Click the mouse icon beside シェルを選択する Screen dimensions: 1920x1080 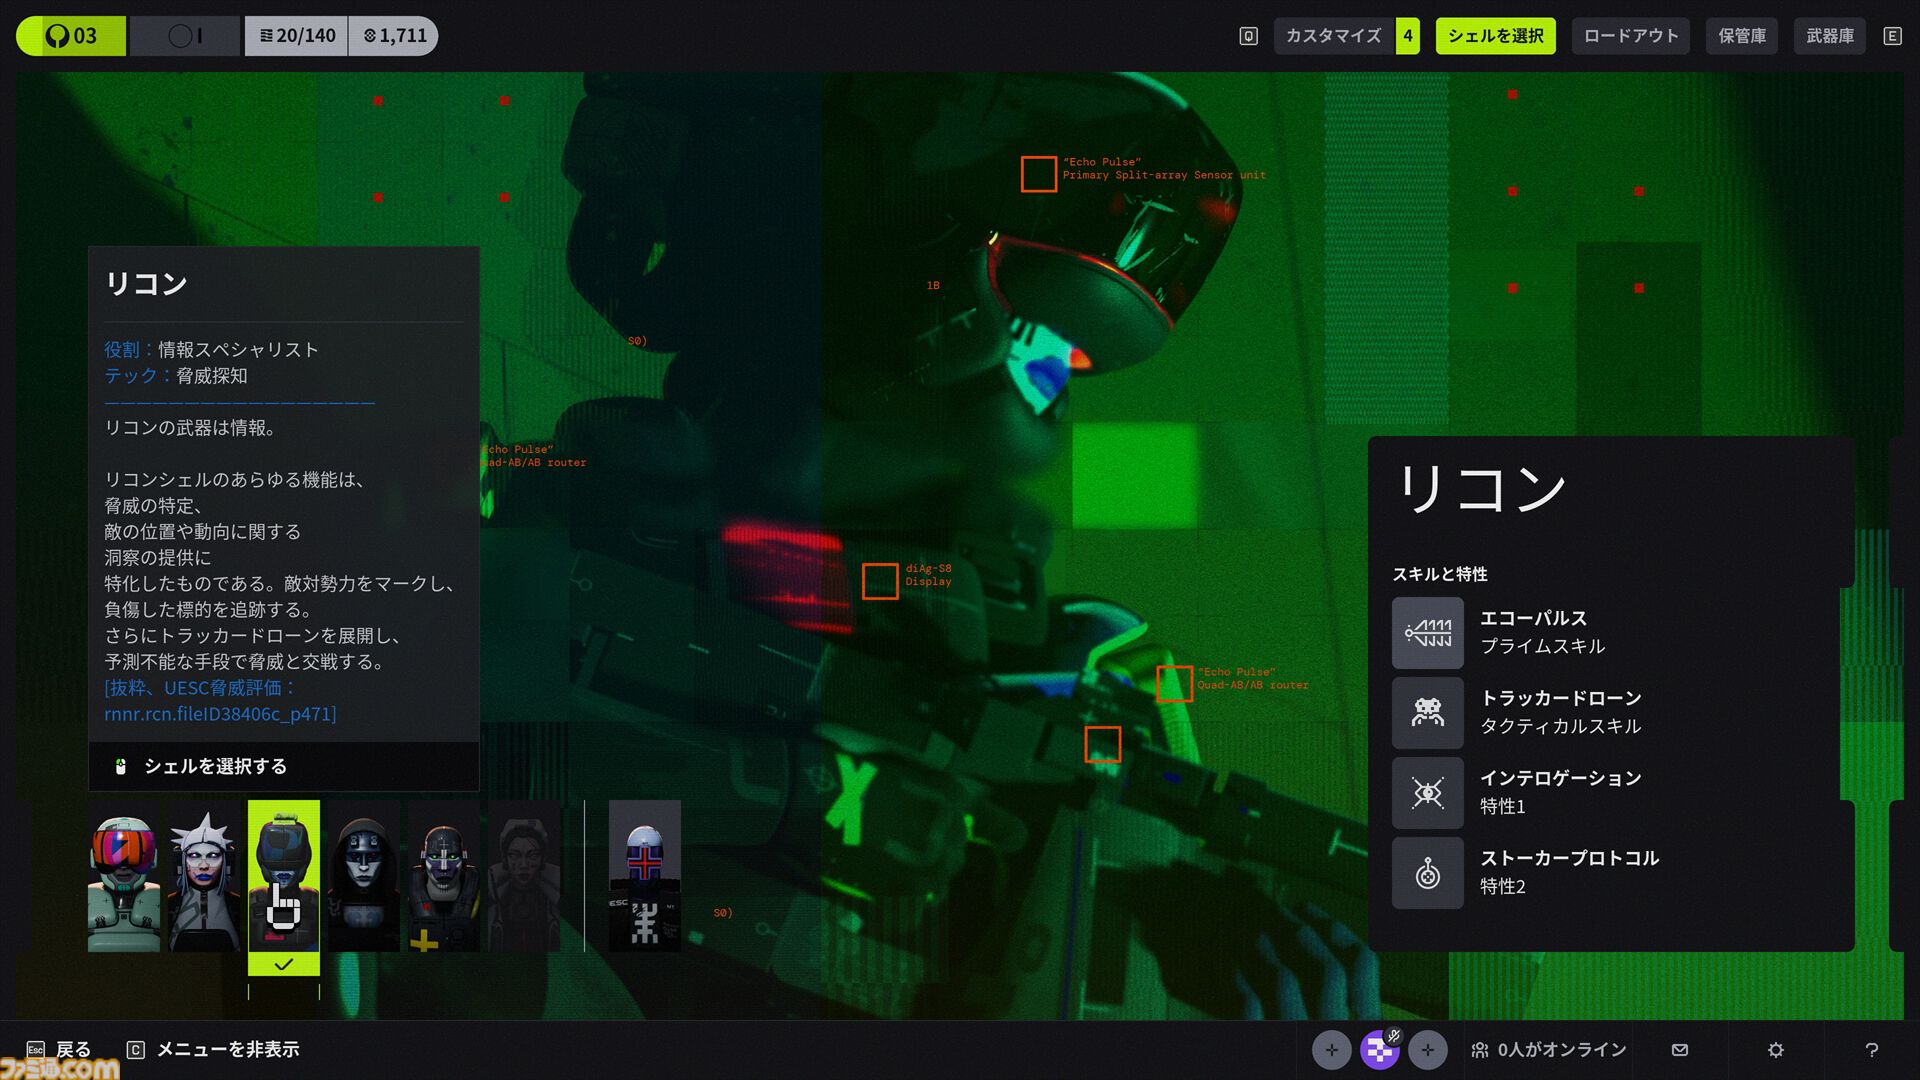[121, 766]
